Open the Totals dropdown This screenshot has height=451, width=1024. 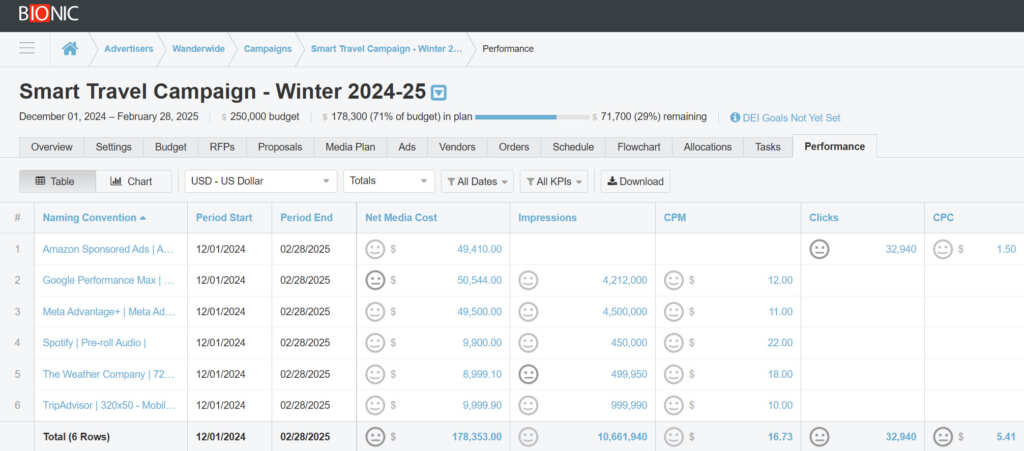tap(389, 181)
